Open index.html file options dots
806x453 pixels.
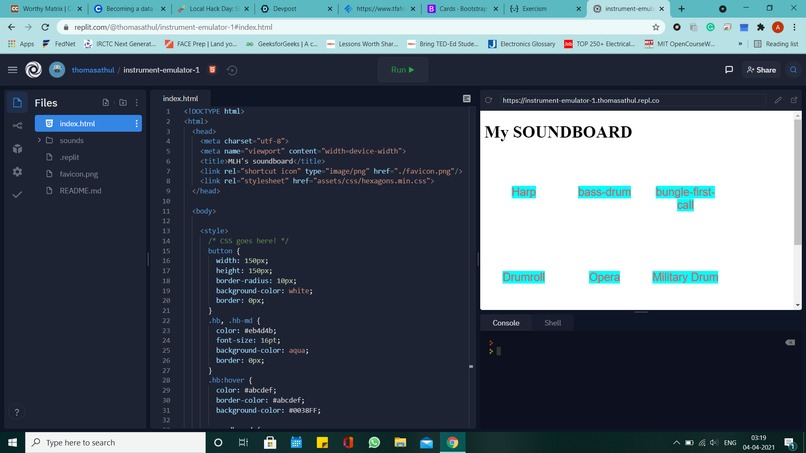pos(136,123)
